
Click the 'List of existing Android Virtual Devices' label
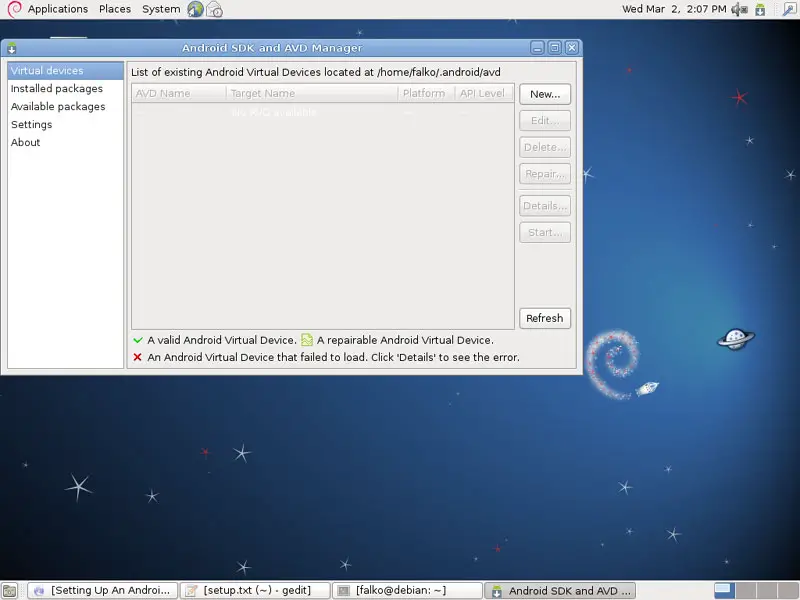(316, 72)
